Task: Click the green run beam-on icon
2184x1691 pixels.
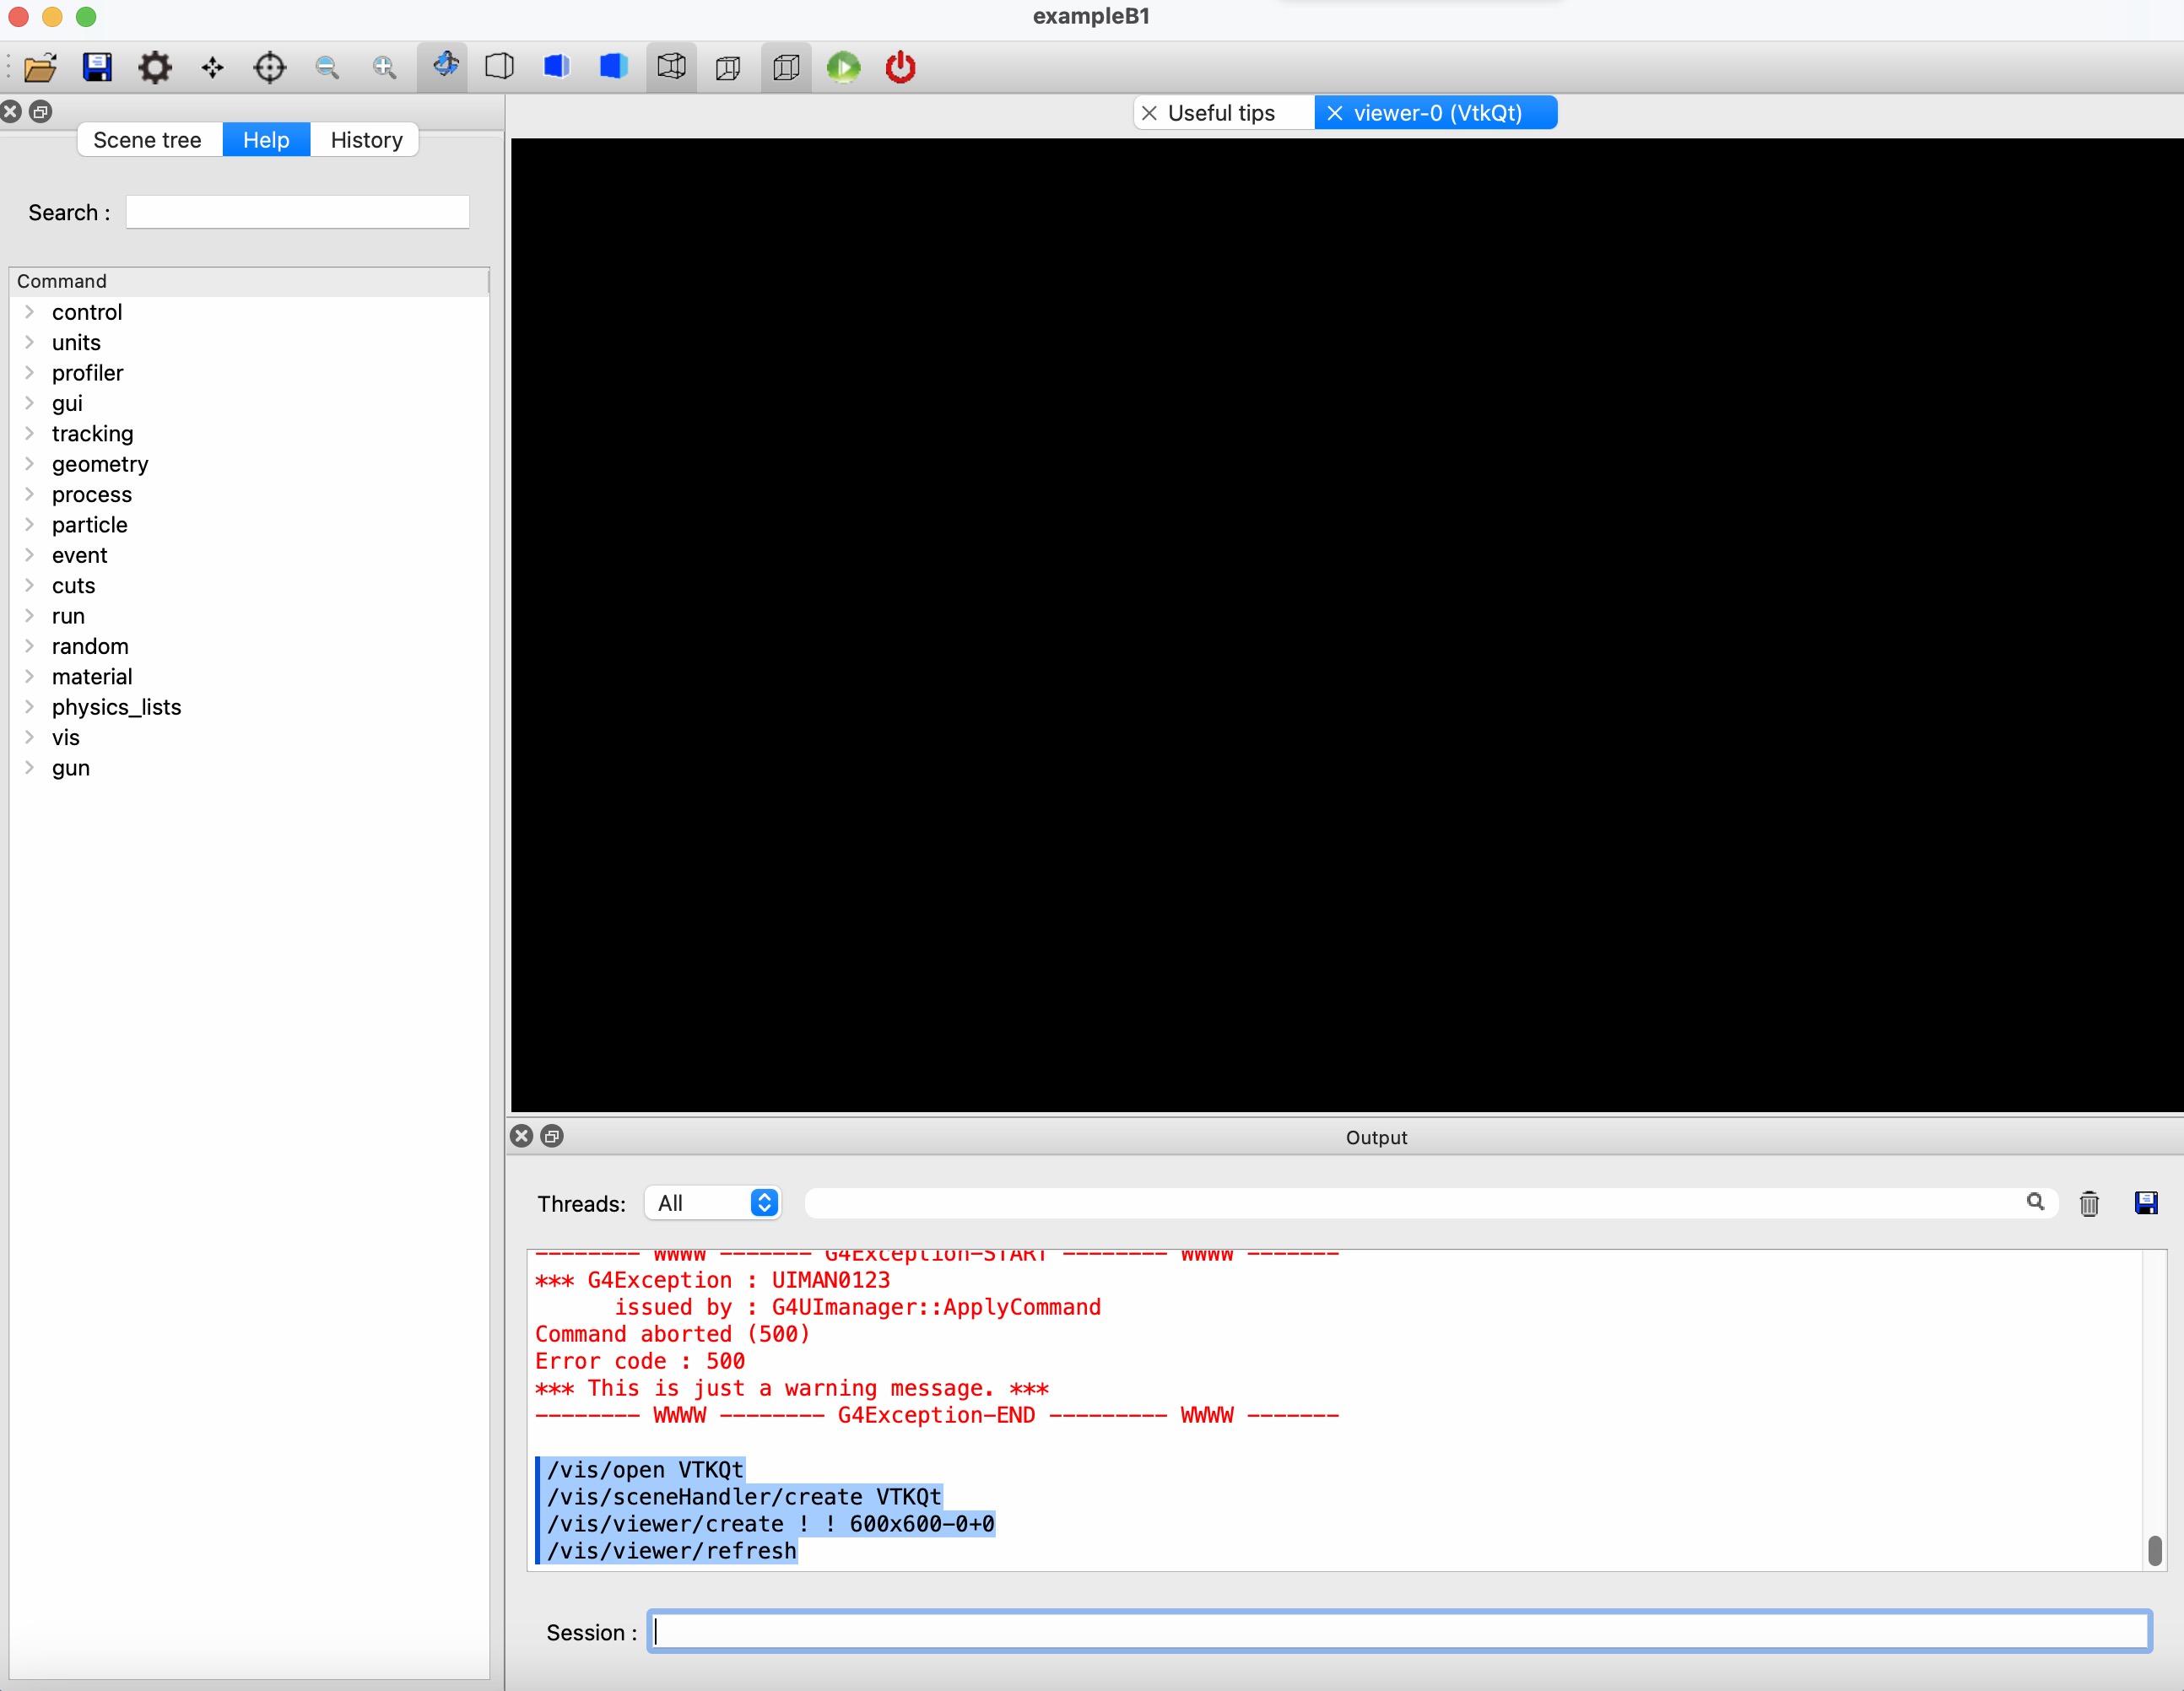Action: point(844,68)
